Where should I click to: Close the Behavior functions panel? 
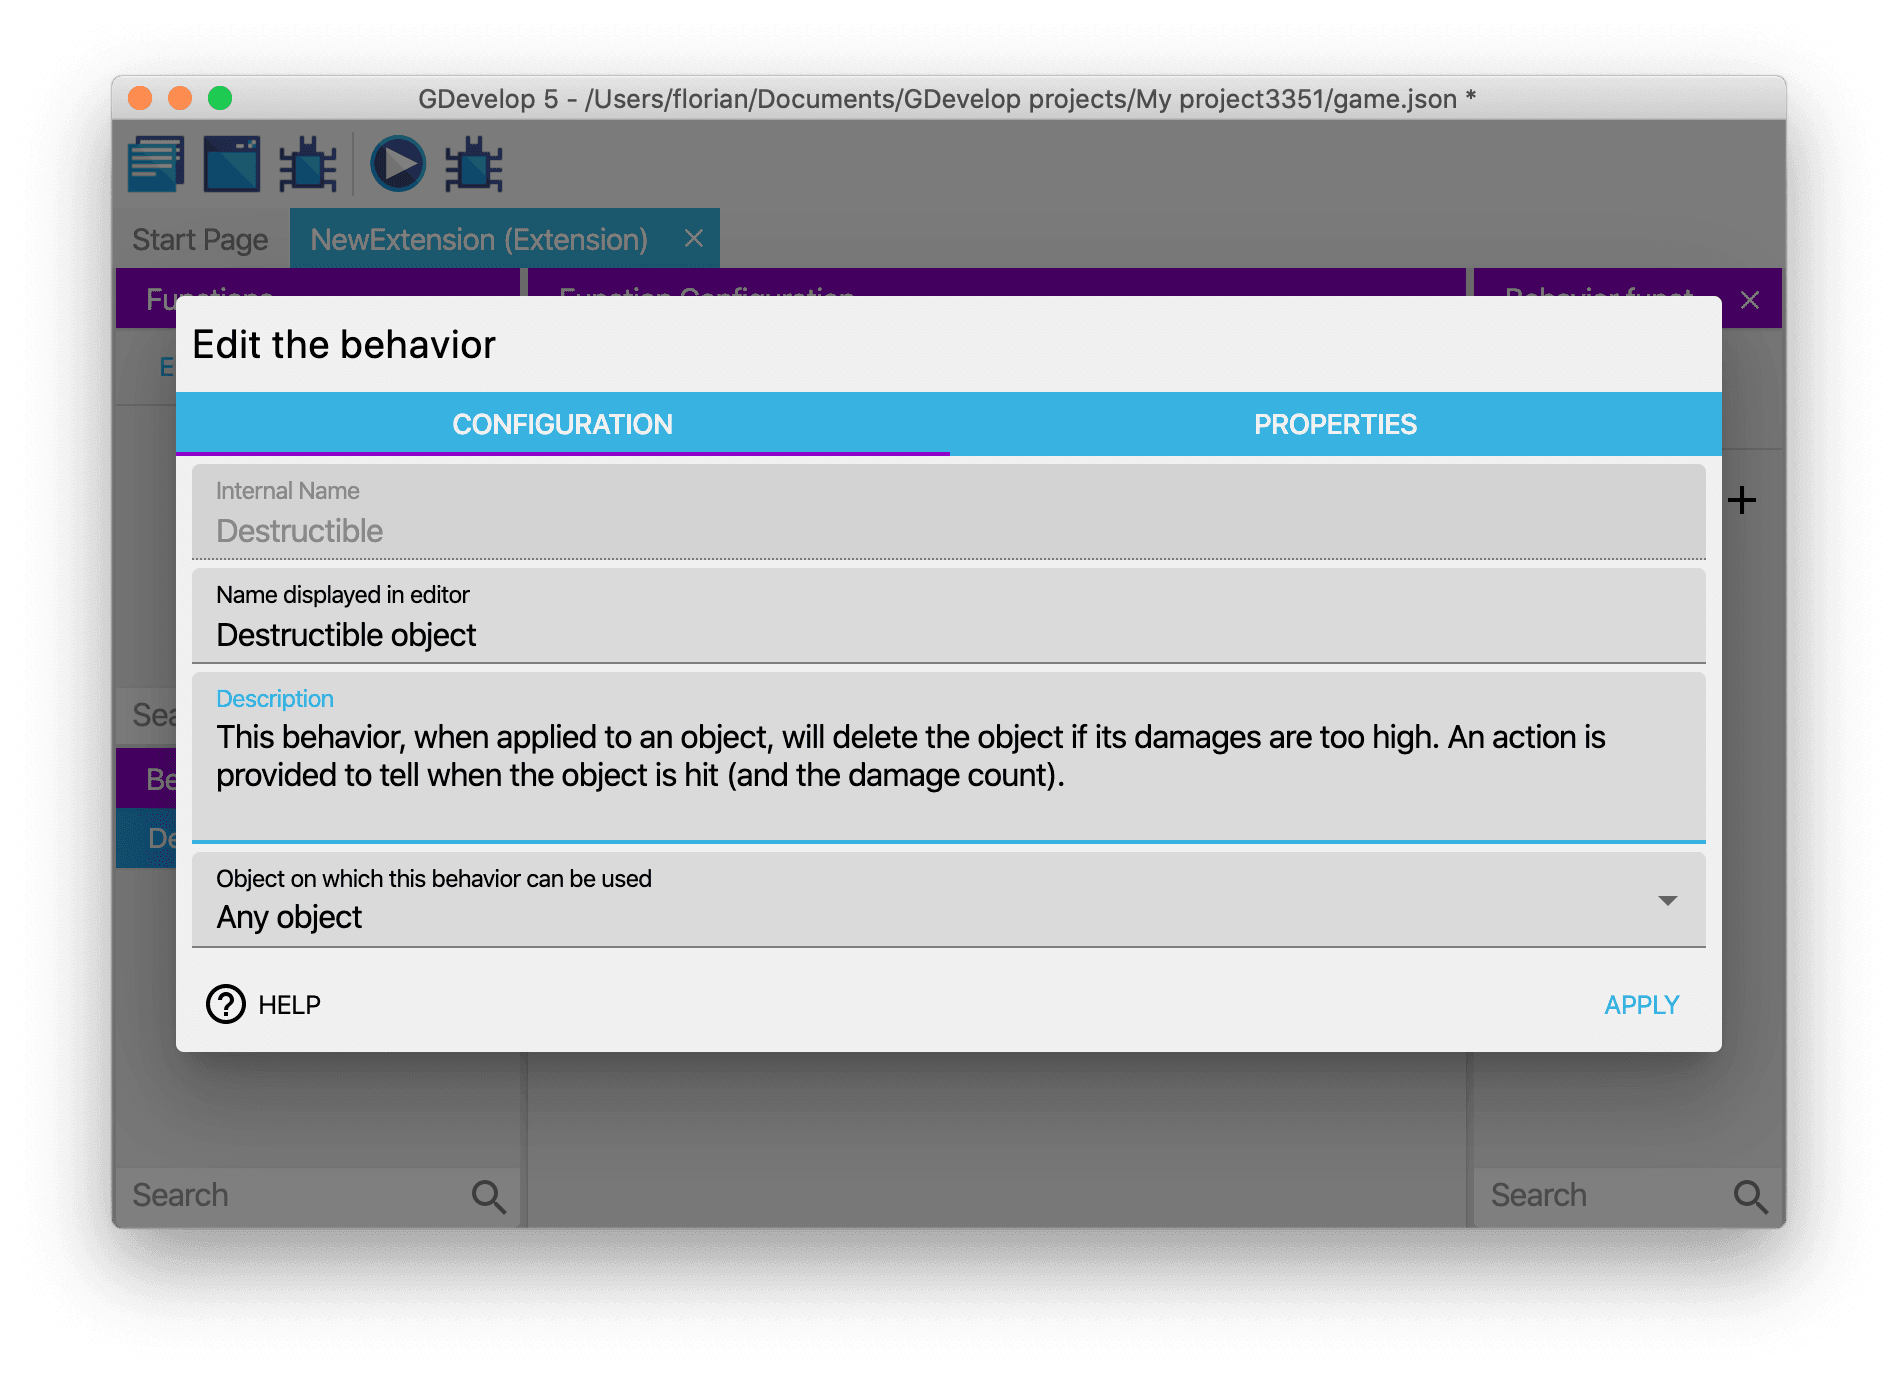(1749, 300)
